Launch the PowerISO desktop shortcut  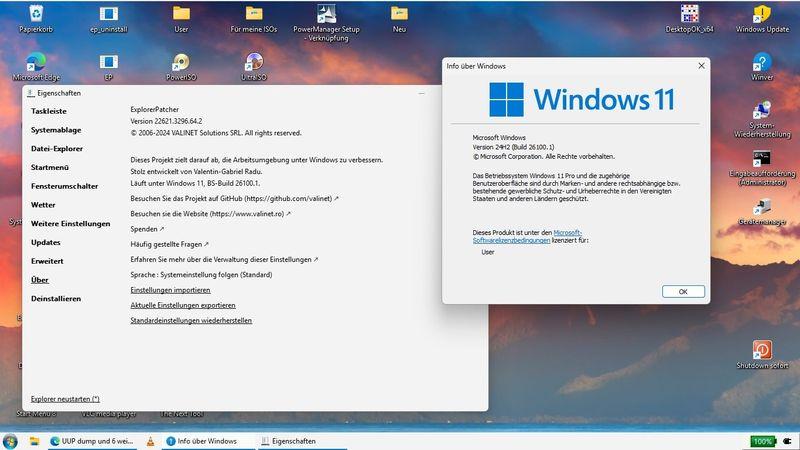pos(181,66)
